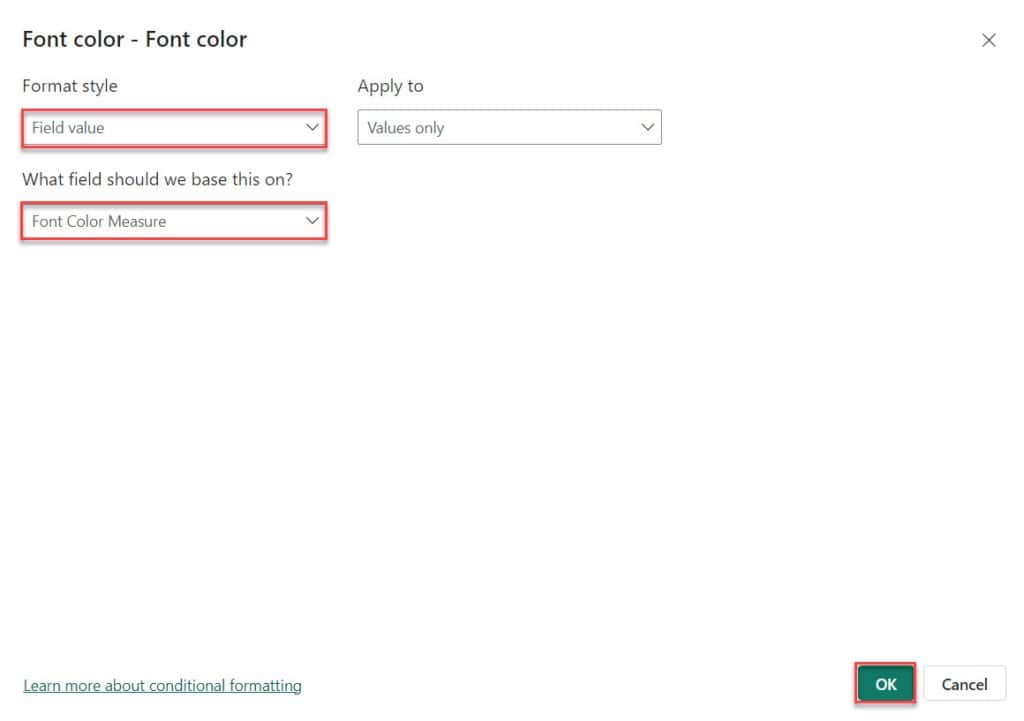1024x721 pixels.
Task: Click the What field should we base label
Action: 157,179
